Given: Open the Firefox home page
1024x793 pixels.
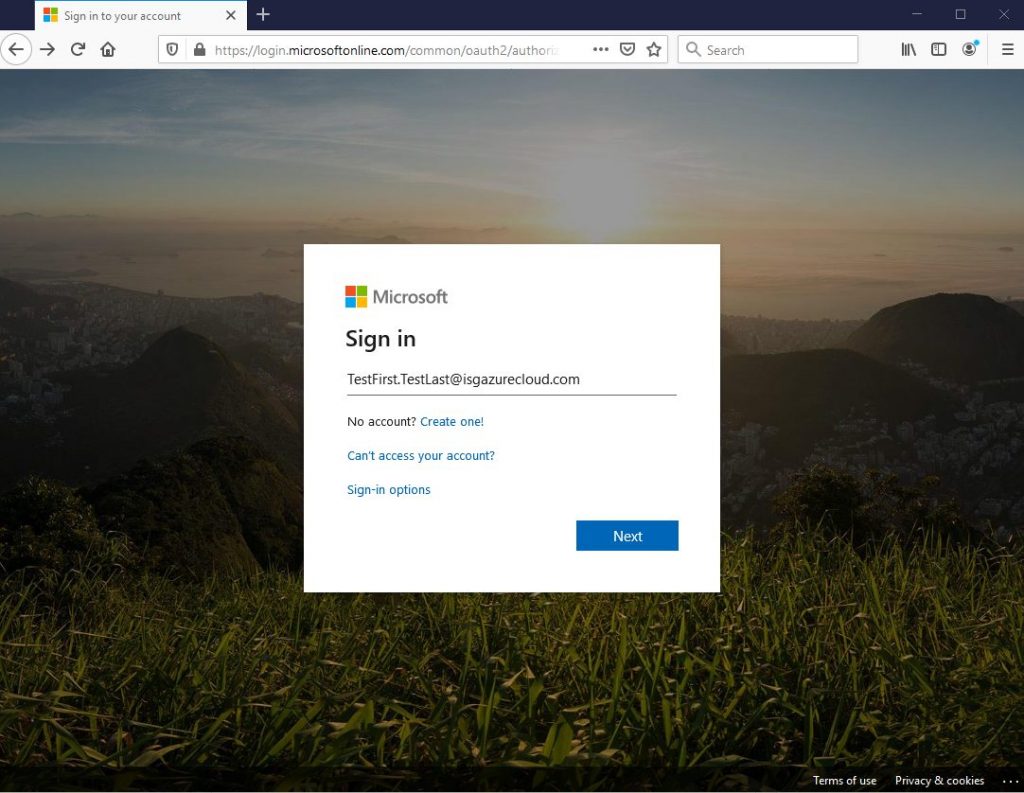Looking at the screenshot, I should 108,50.
